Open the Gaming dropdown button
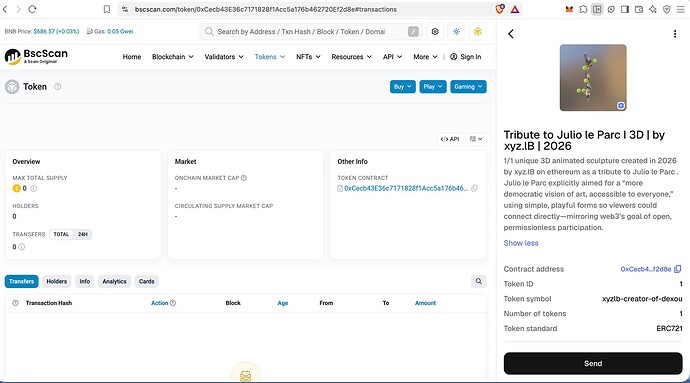 (x=468, y=87)
